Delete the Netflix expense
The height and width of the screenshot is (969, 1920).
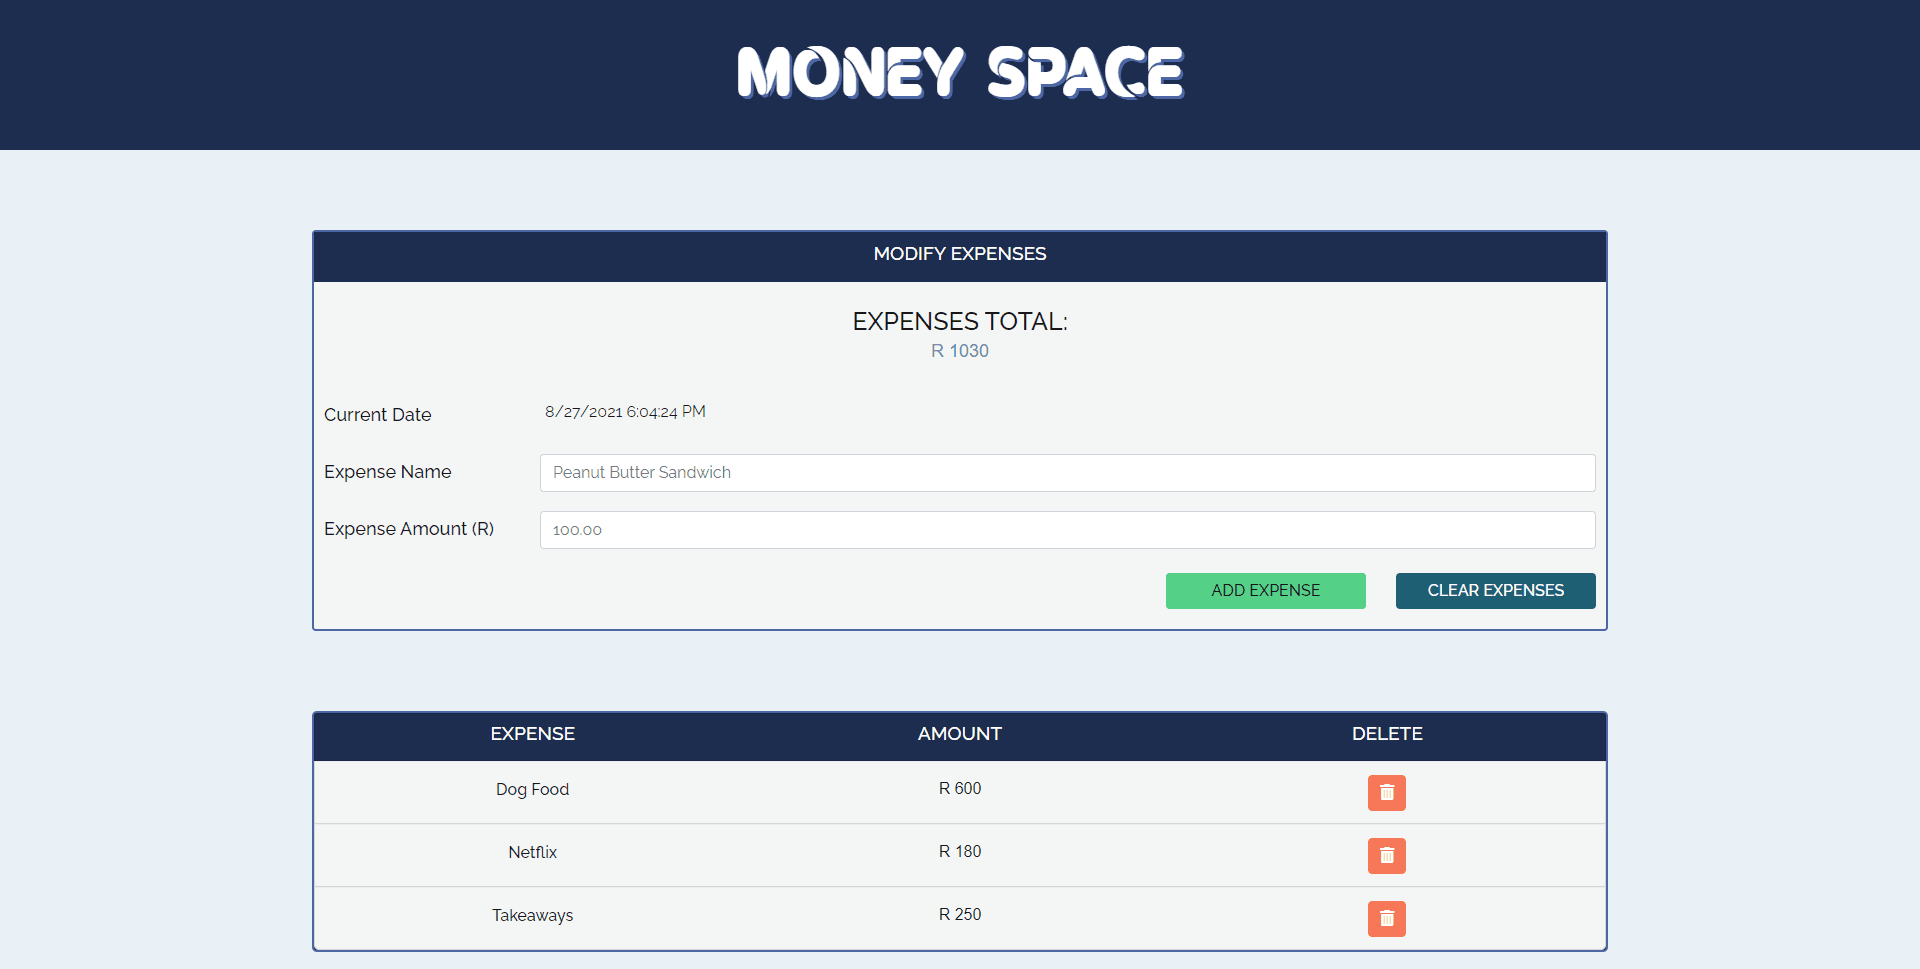pos(1386,856)
